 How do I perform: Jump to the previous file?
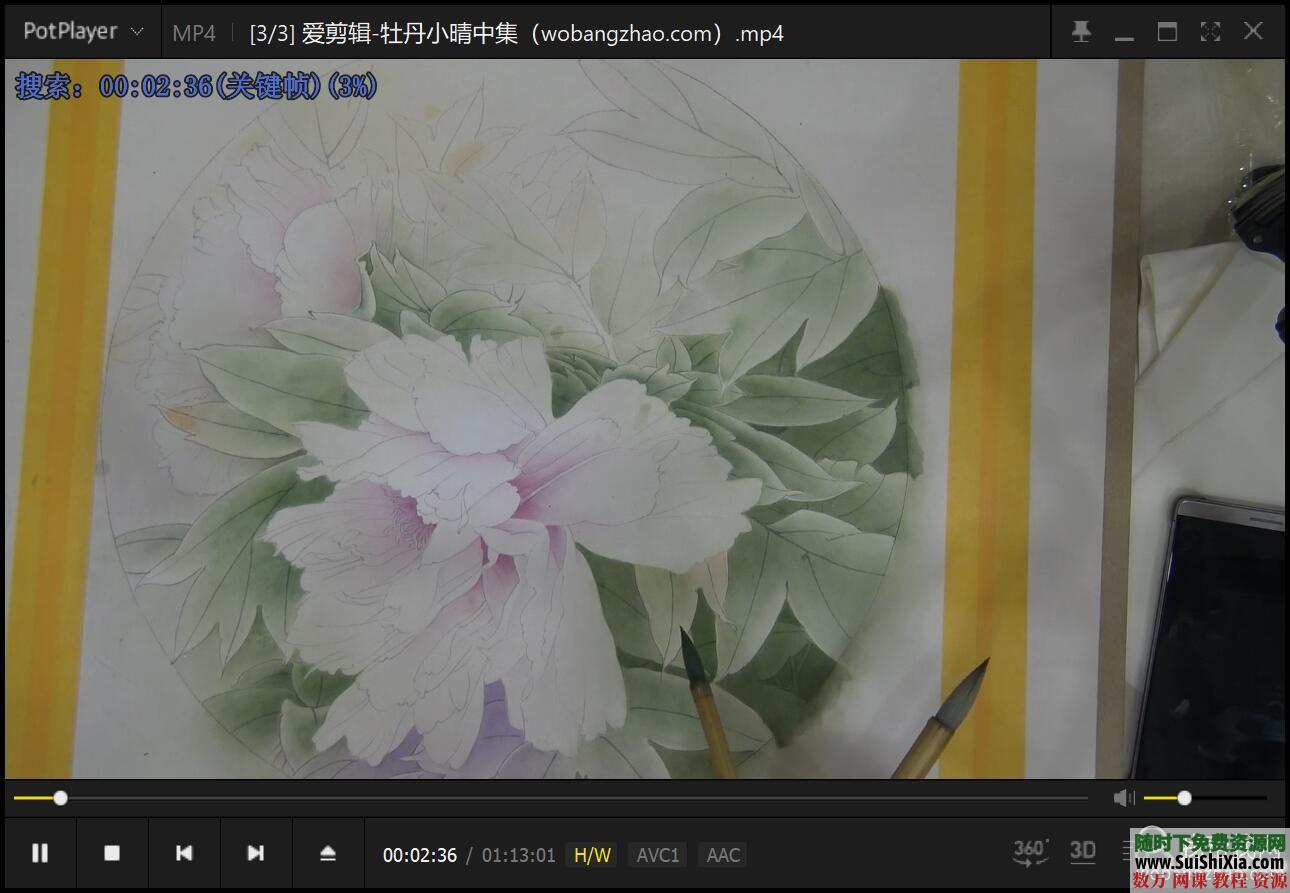184,853
